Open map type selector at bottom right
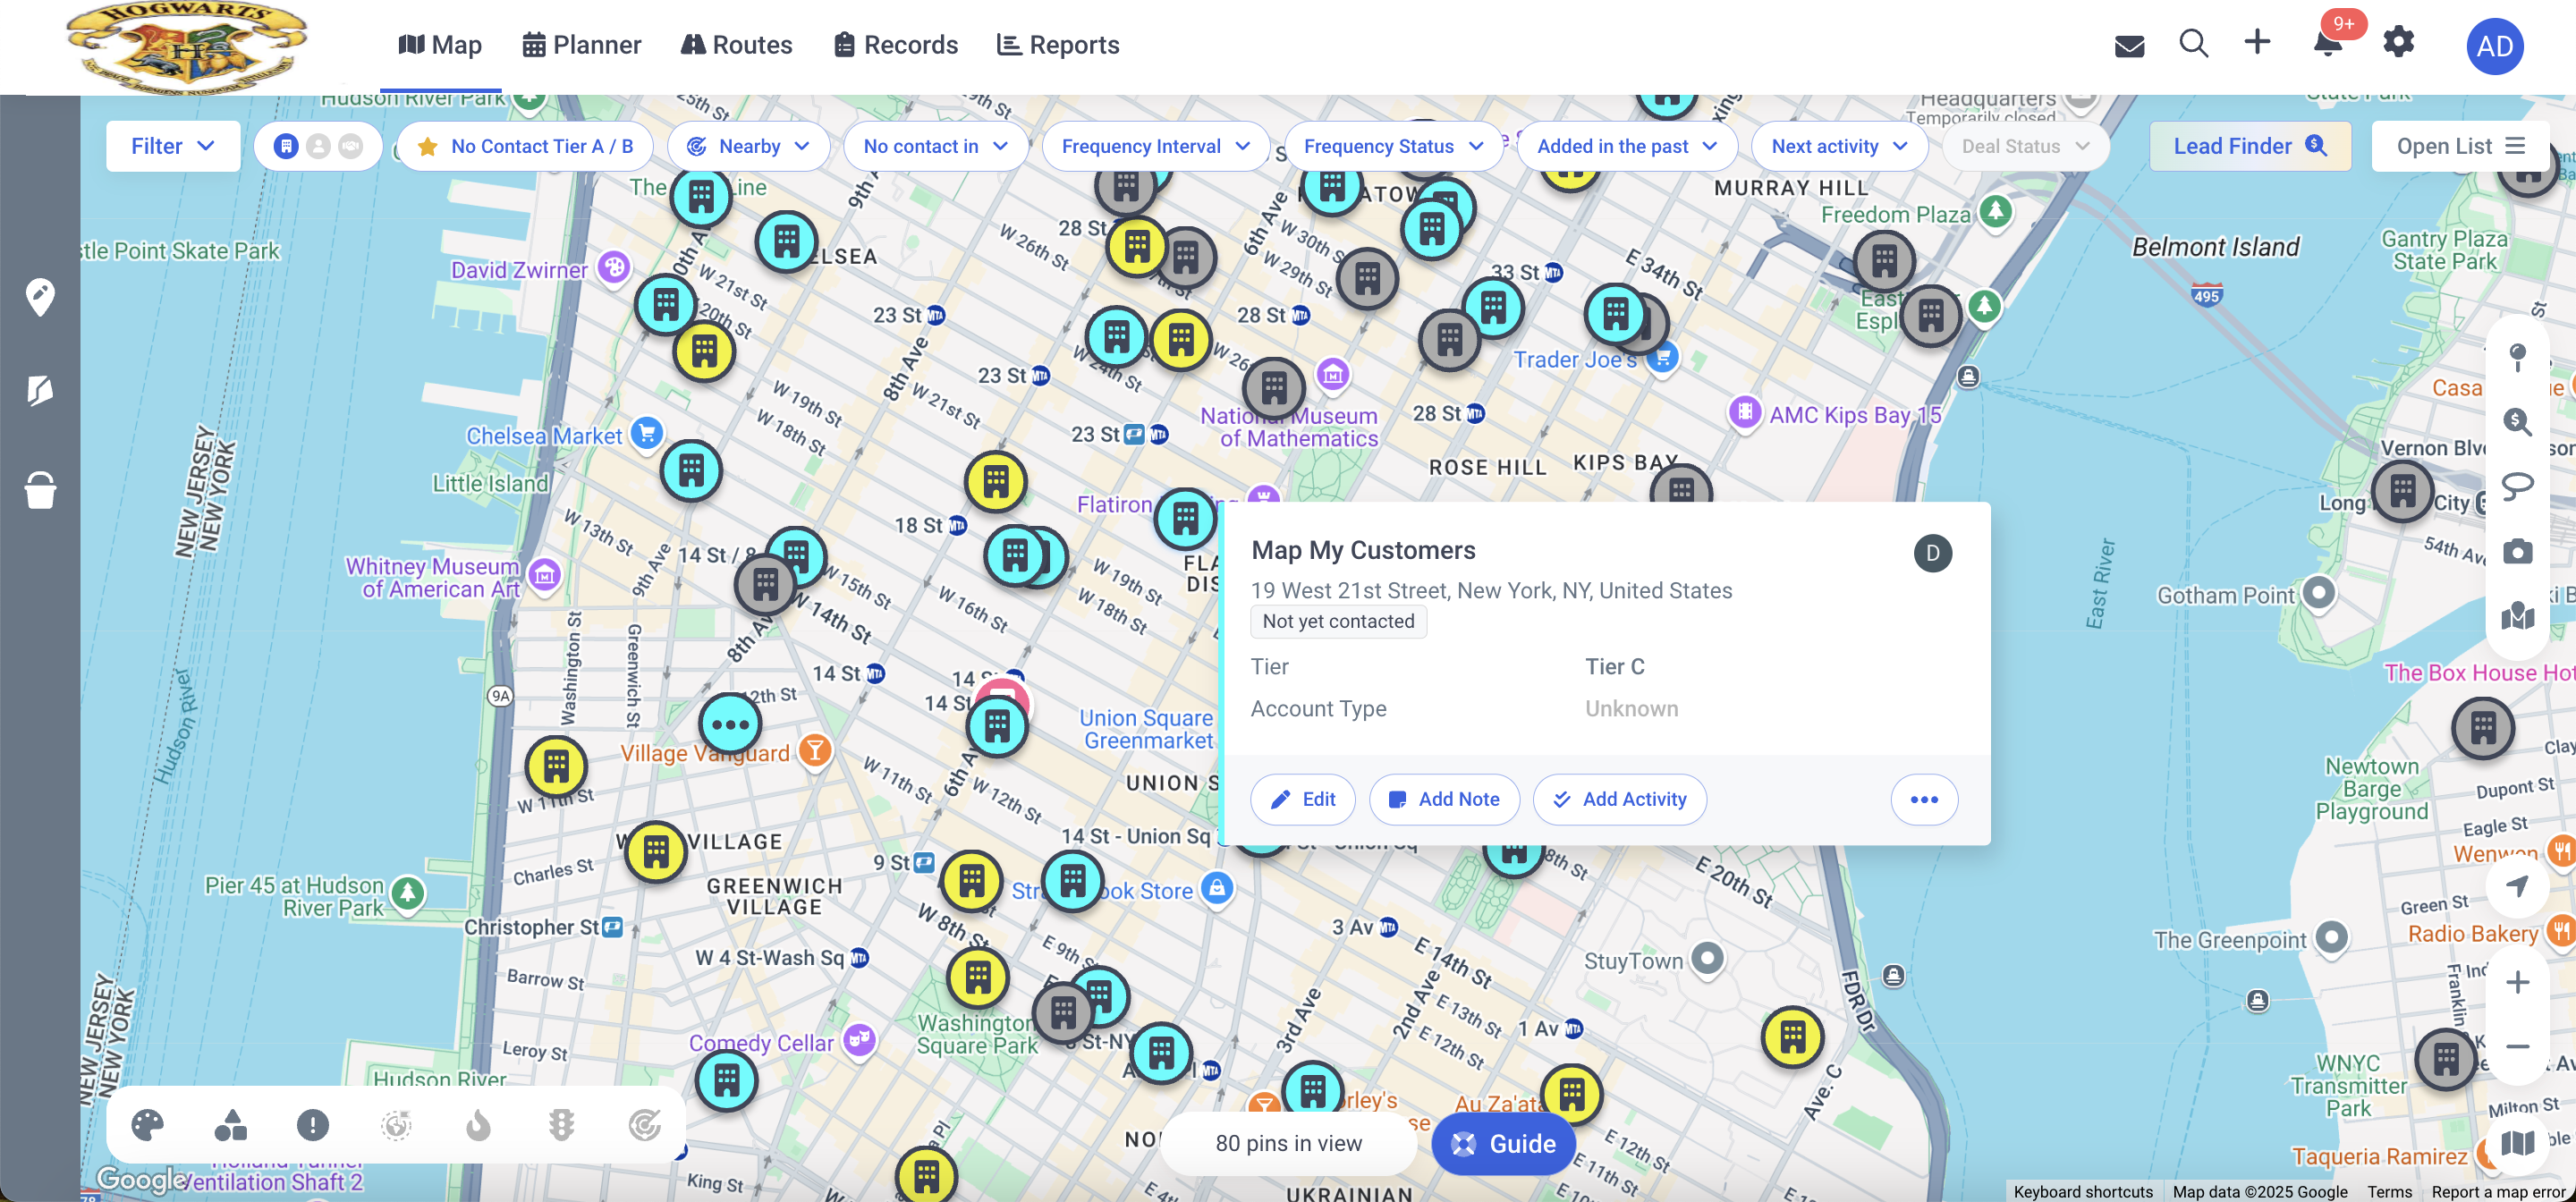The height and width of the screenshot is (1202, 2576). click(2517, 1142)
